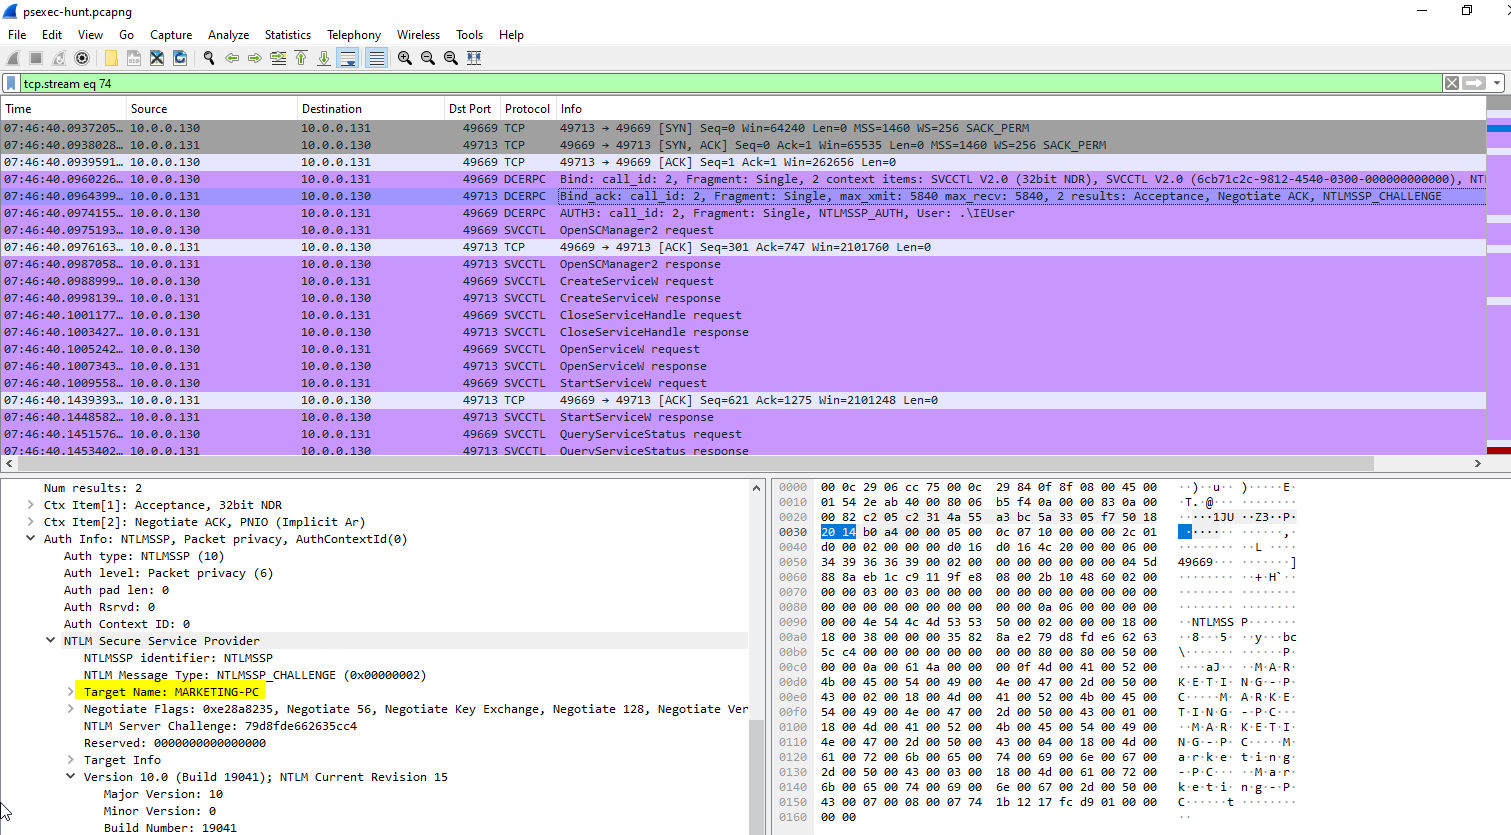Start a new packet capture

[x=13, y=58]
